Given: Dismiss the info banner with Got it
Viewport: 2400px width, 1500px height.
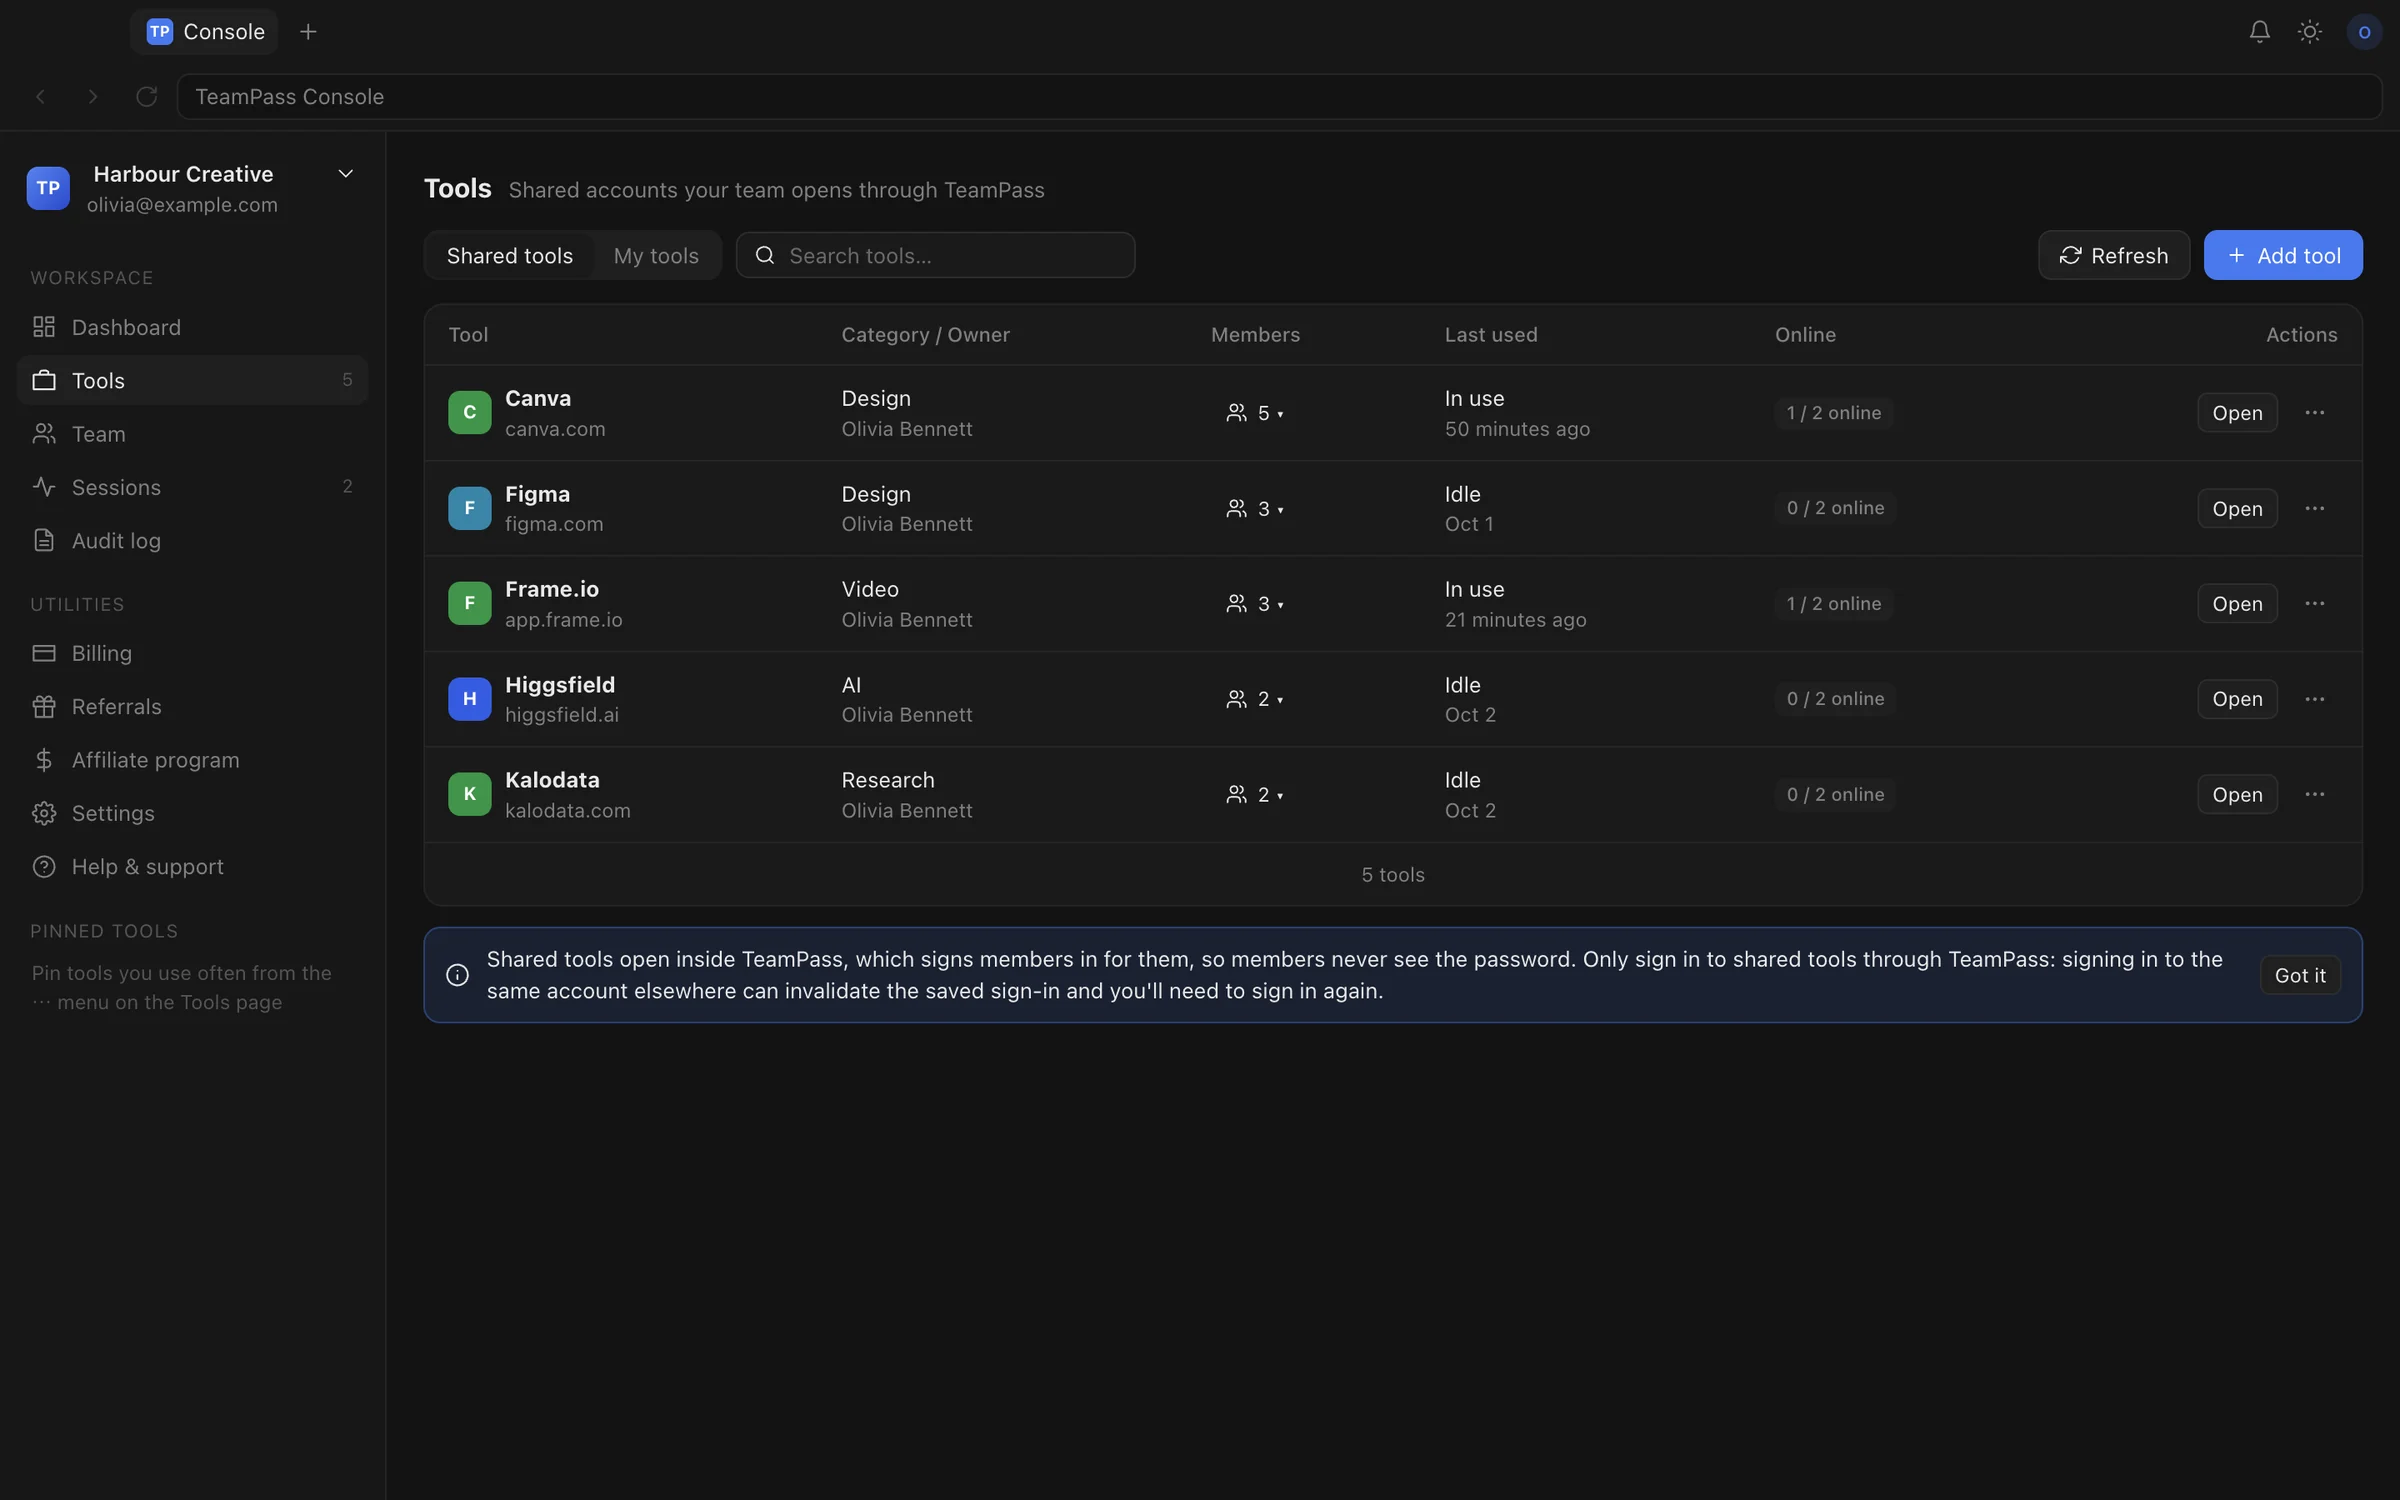Looking at the screenshot, I should click(x=2300, y=975).
